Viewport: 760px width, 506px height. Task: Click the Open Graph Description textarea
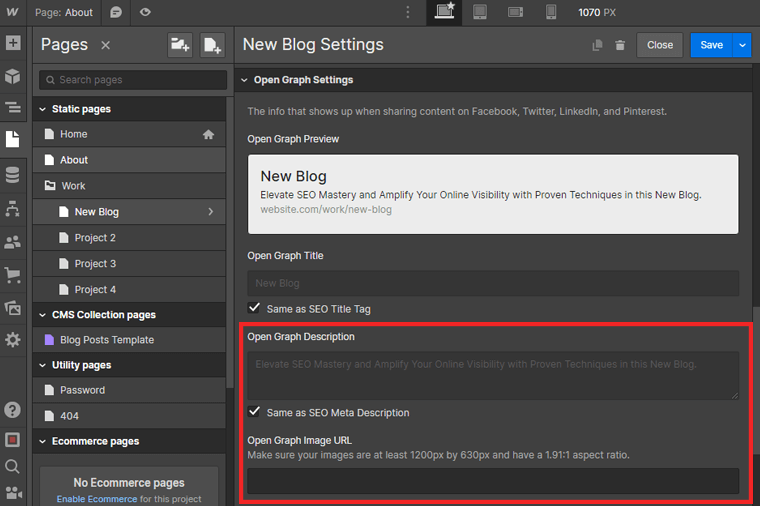493,376
